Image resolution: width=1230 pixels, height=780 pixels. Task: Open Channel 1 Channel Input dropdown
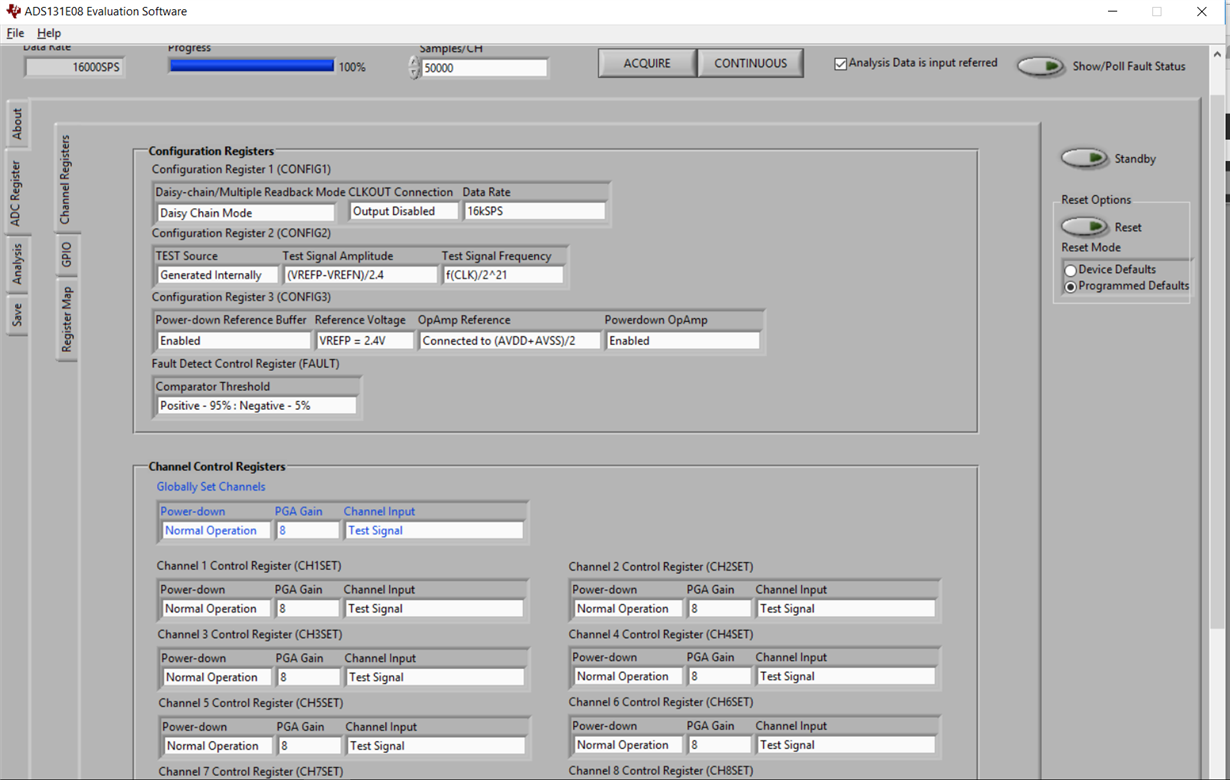click(x=434, y=609)
